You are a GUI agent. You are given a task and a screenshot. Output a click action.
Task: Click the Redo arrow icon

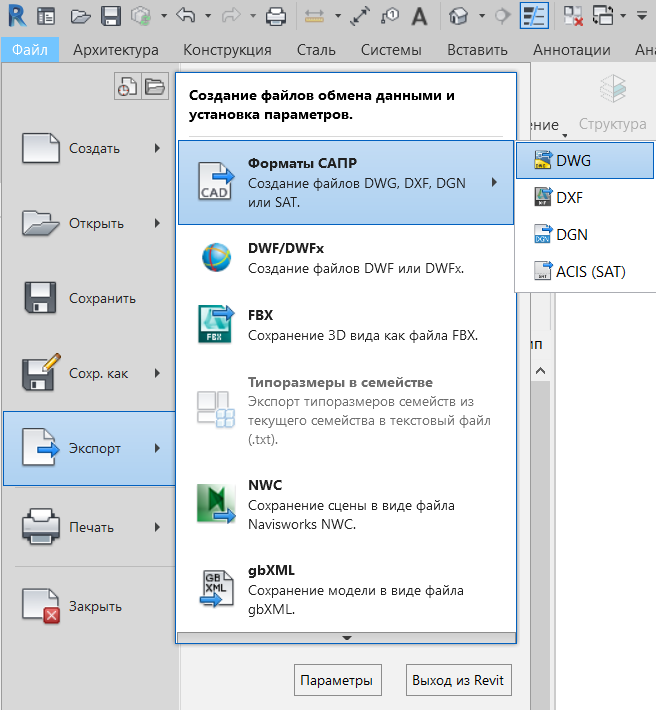click(x=231, y=16)
